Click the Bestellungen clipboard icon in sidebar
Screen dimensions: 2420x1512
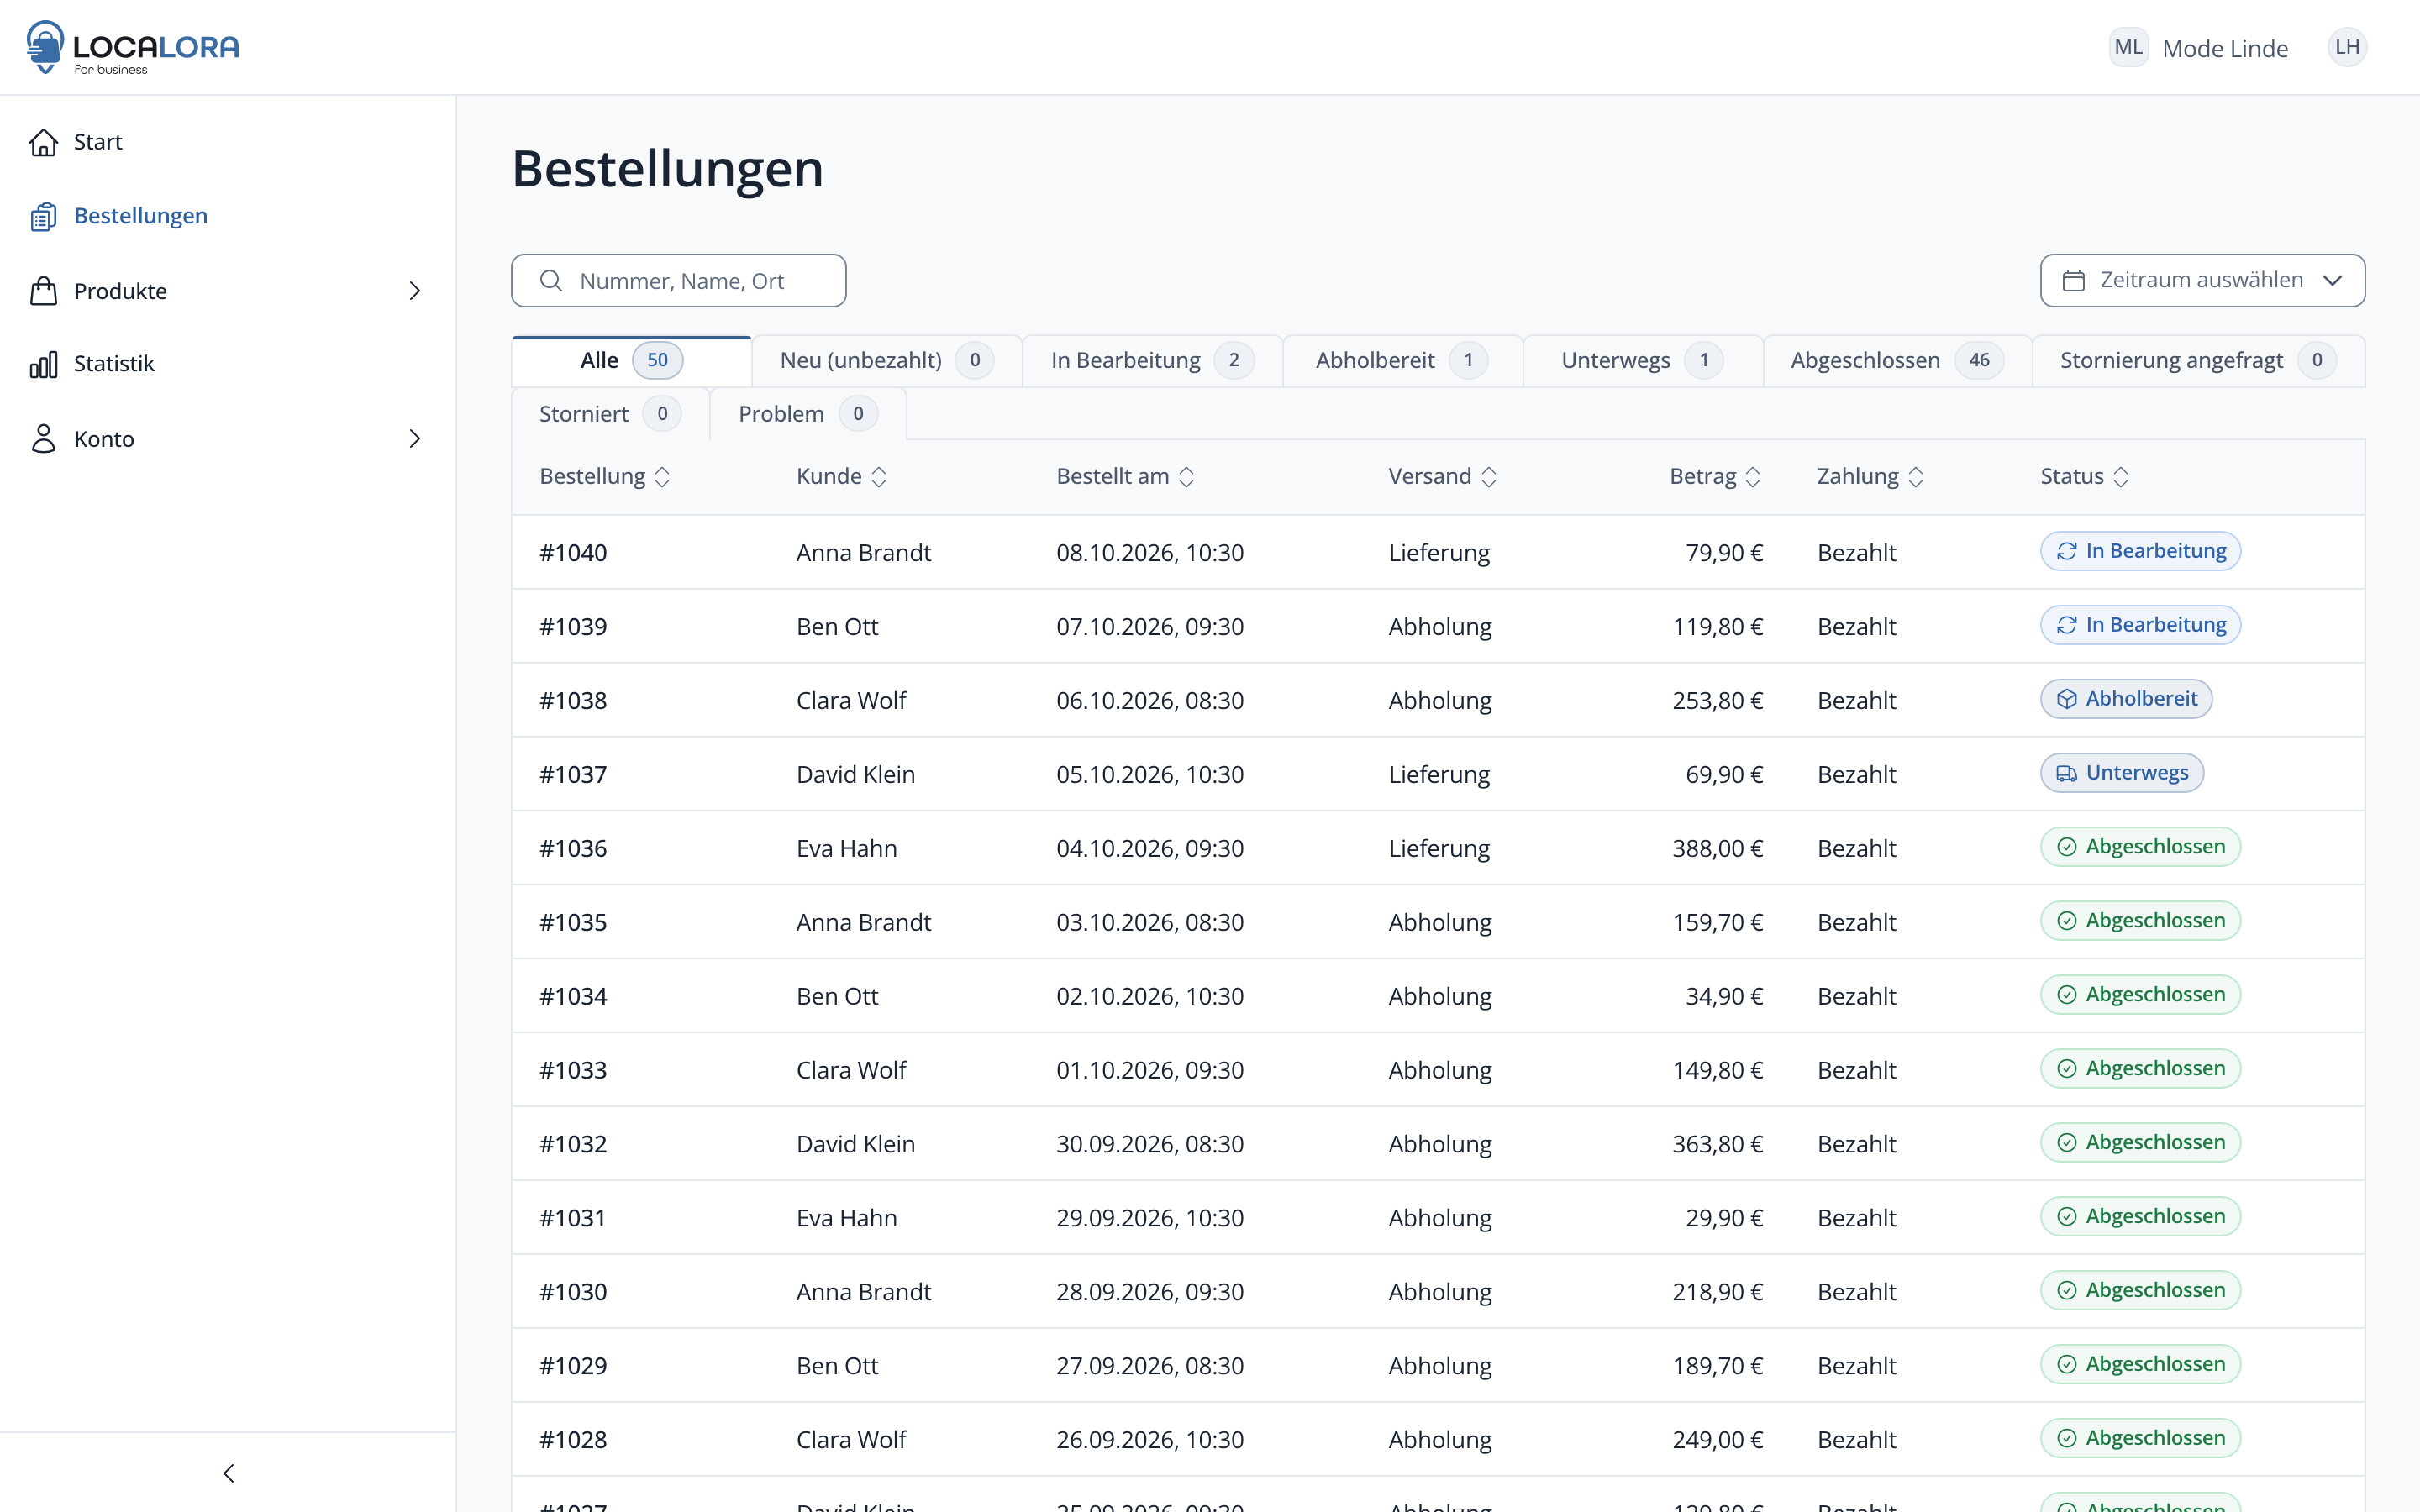(x=43, y=216)
